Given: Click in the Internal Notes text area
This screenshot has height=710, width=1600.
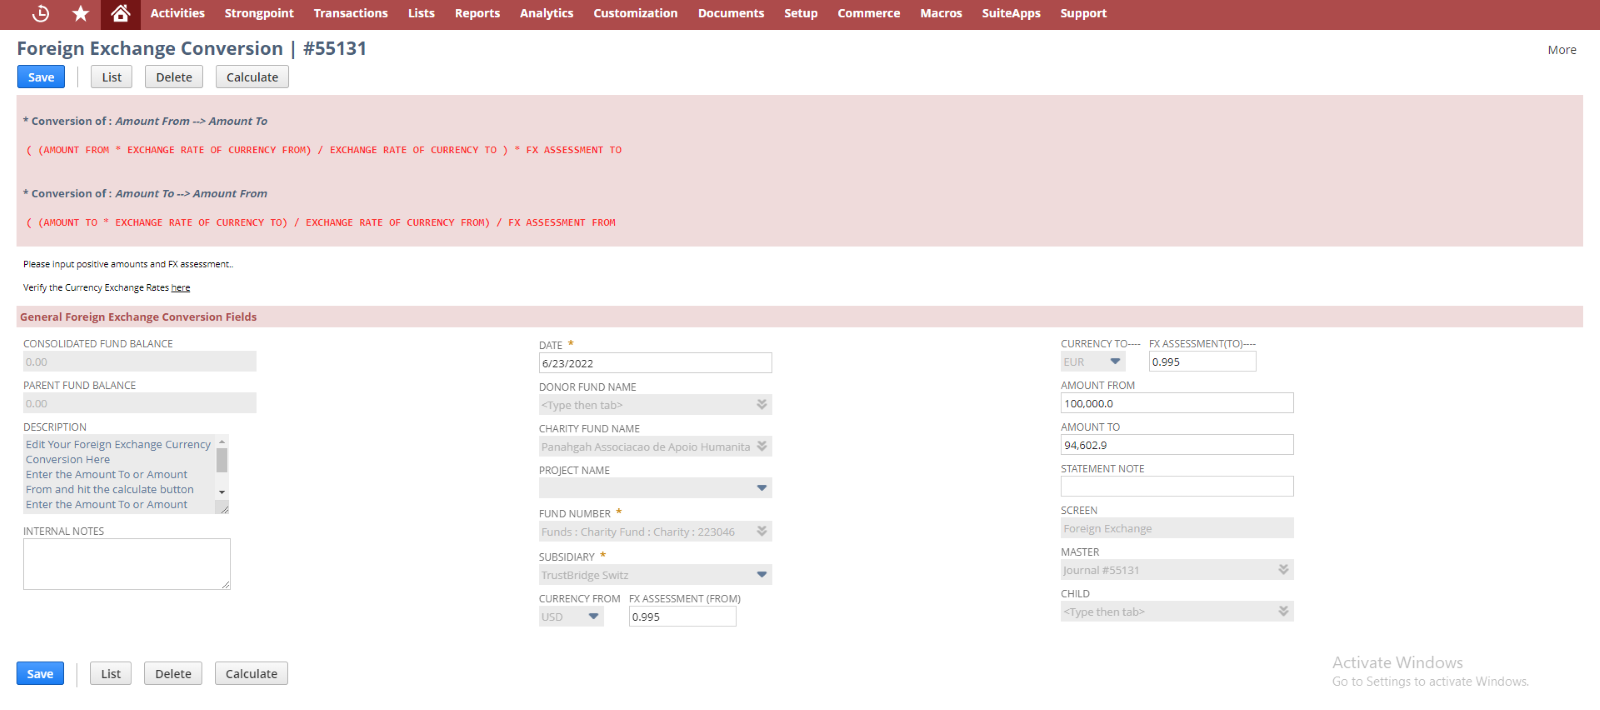Looking at the screenshot, I should [x=126, y=564].
